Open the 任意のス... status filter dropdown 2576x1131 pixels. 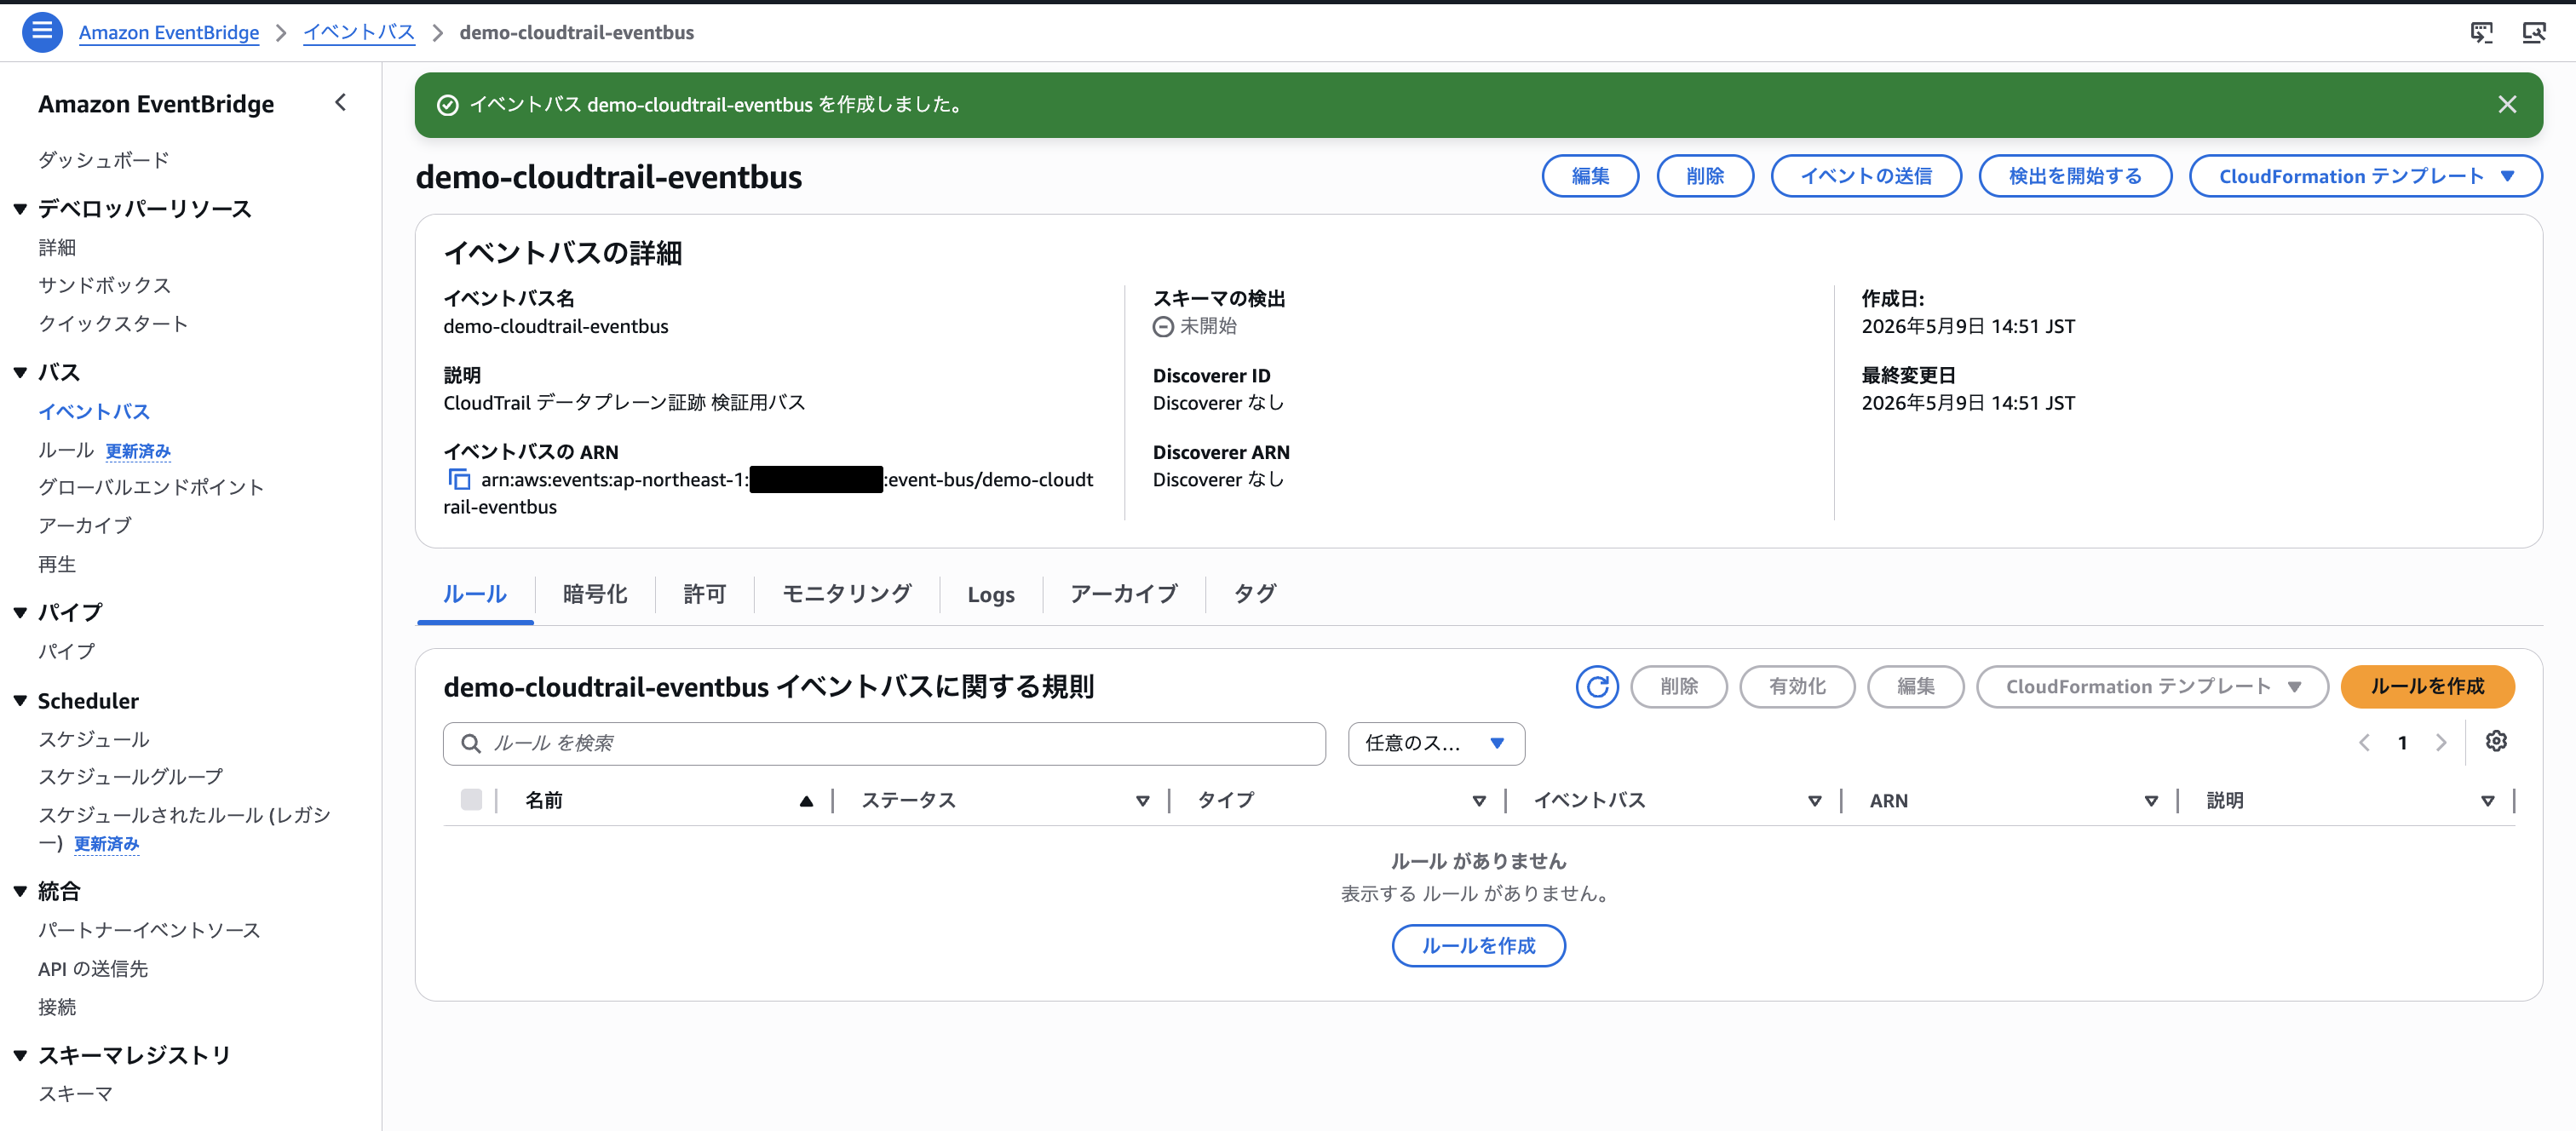coord(1435,743)
